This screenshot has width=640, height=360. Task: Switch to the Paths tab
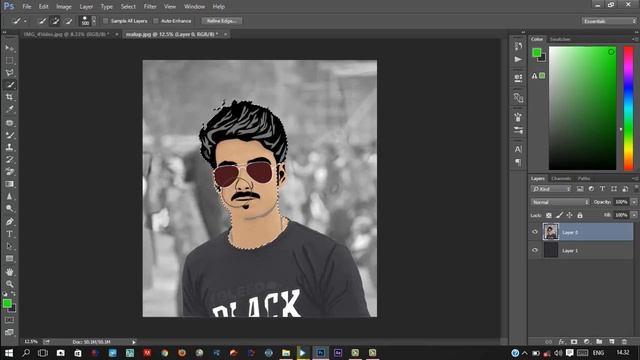click(584, 178)
